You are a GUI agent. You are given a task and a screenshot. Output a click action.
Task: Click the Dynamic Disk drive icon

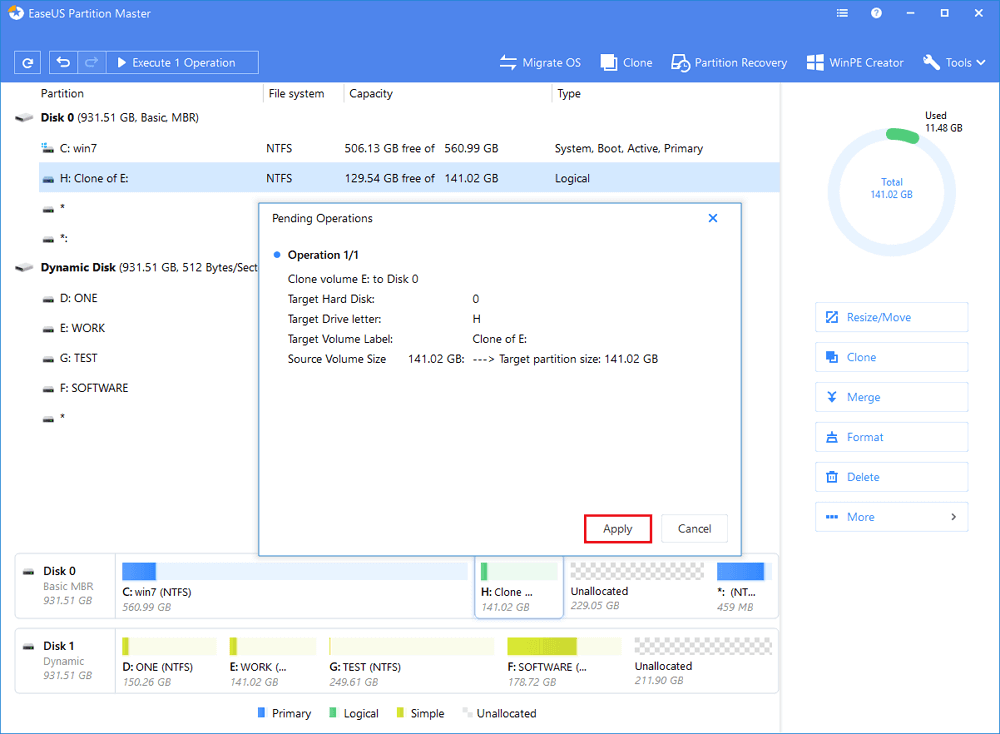24,267
